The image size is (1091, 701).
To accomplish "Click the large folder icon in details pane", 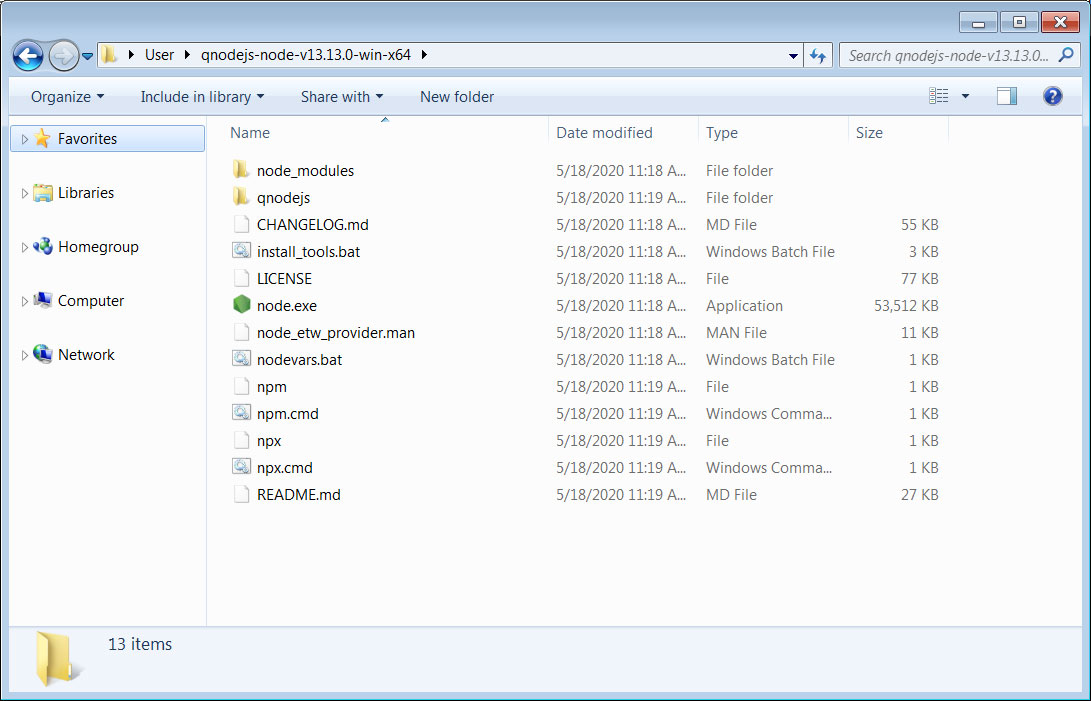I will click(x=56, y=657).
